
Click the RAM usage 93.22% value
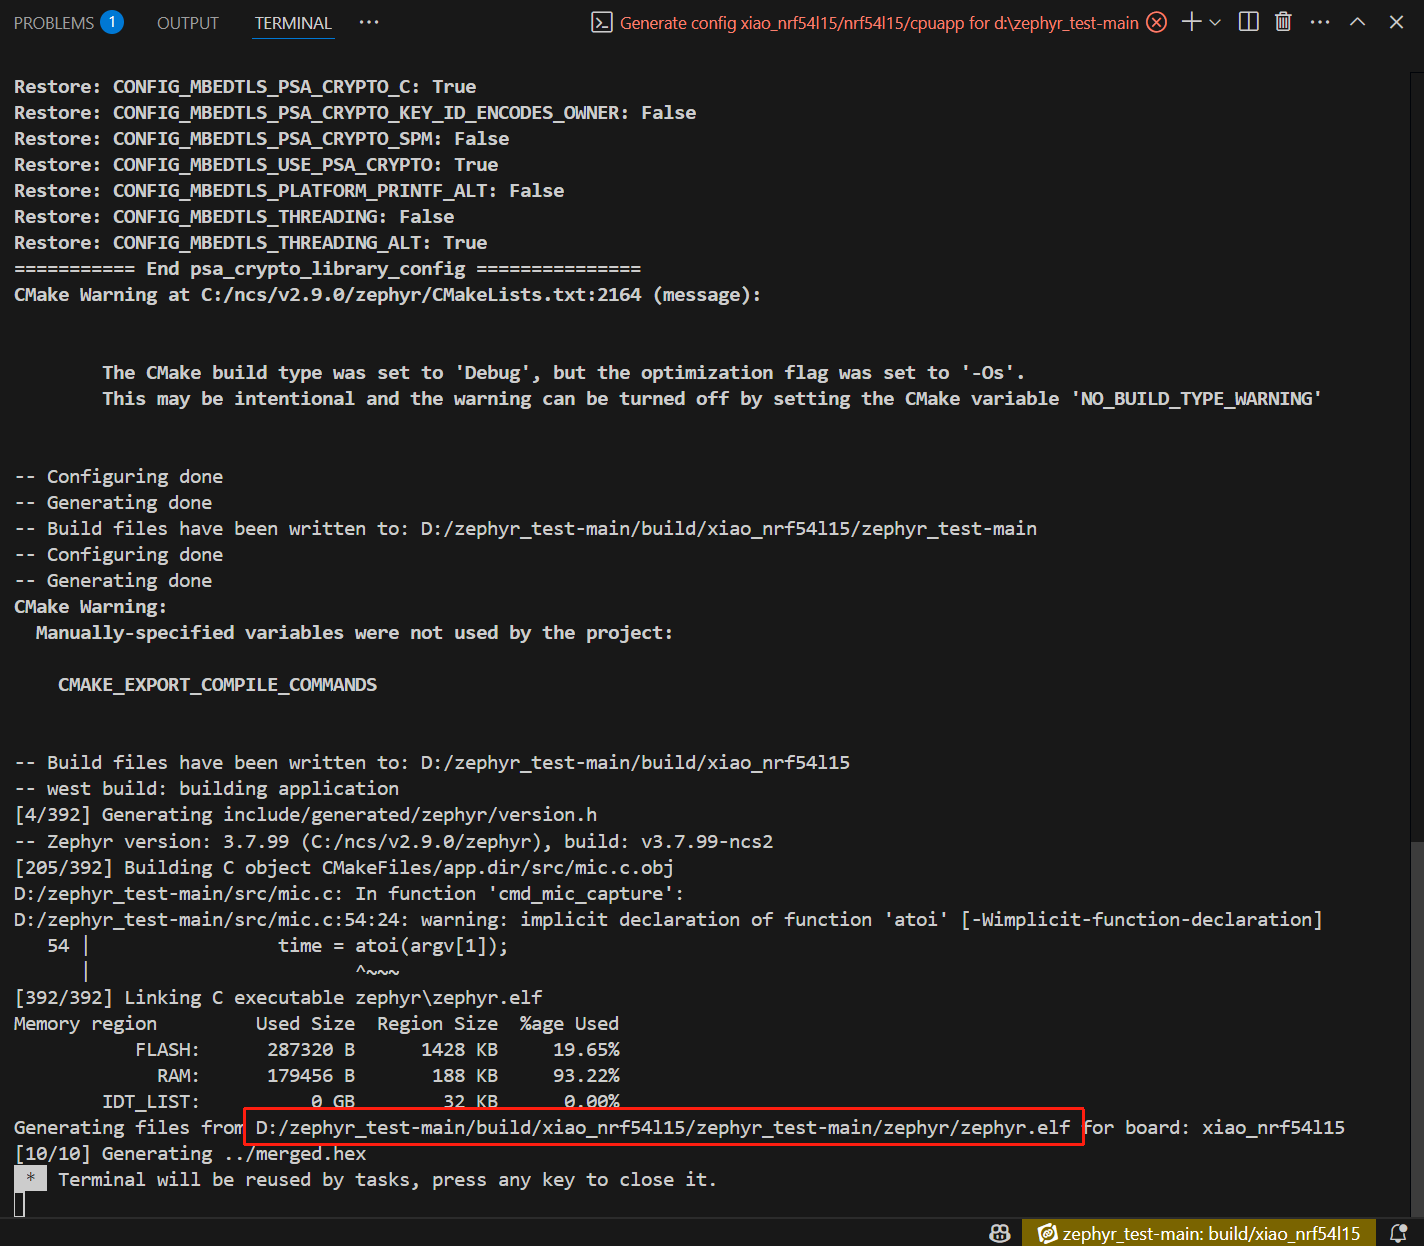(x=586, y=1076)
